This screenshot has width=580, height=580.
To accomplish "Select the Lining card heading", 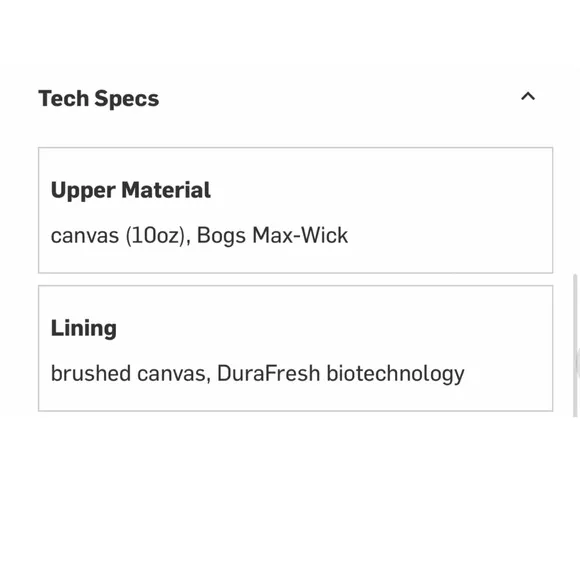I will 84,328.
